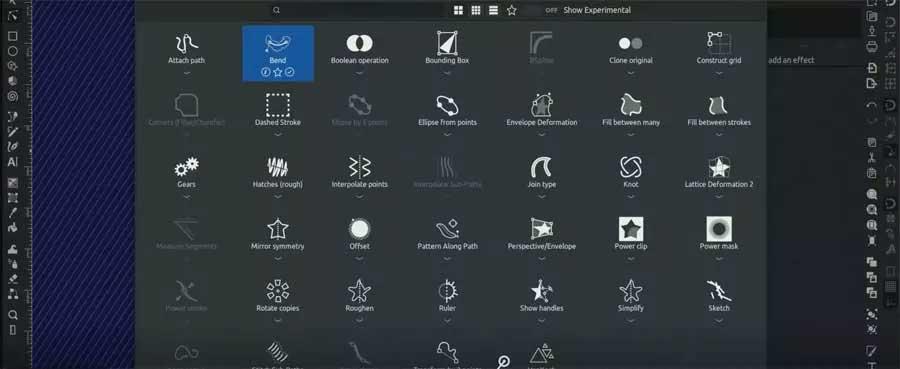Select the Text tool in left toolbox
The width and height of the screenshot is (900, 369).
click(x=12, y=162)
